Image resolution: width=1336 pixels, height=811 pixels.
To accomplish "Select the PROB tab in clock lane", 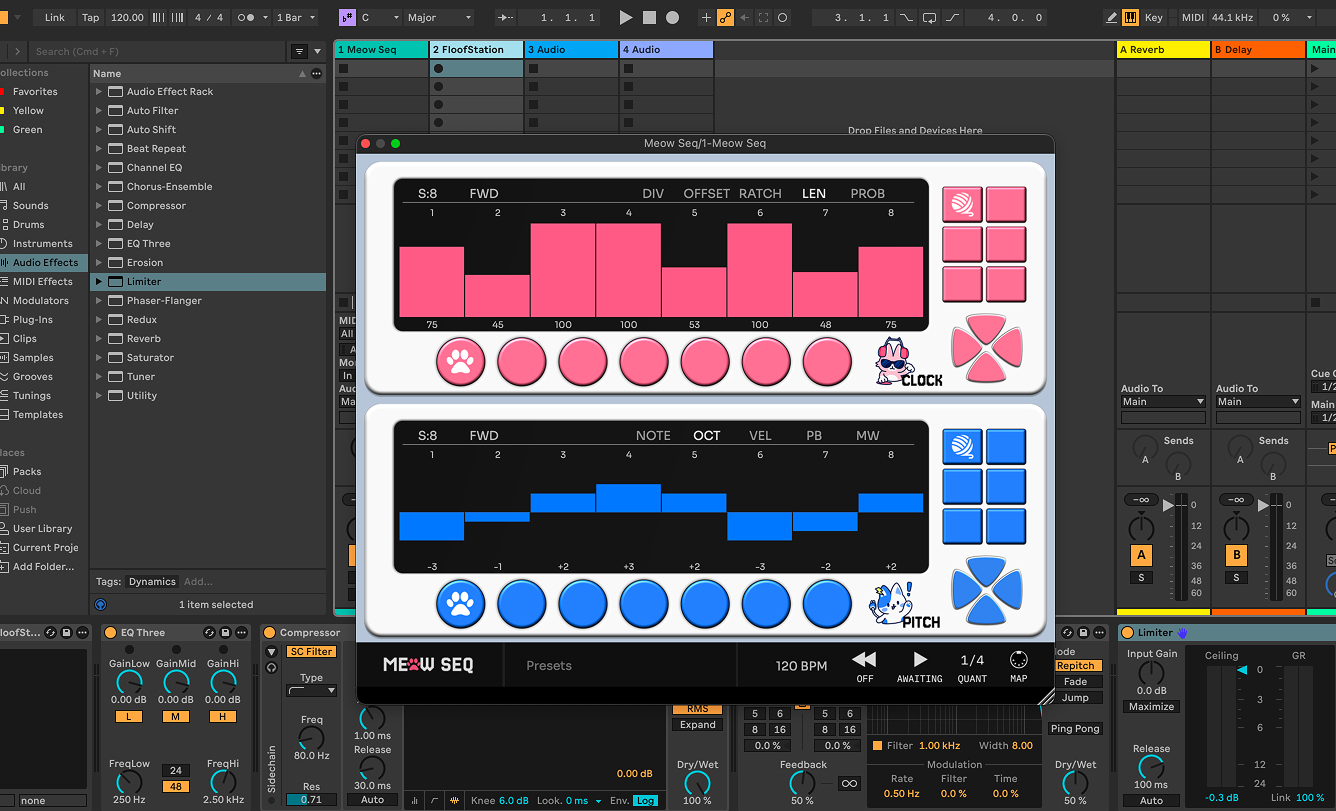I will click(x=867, y=193).
